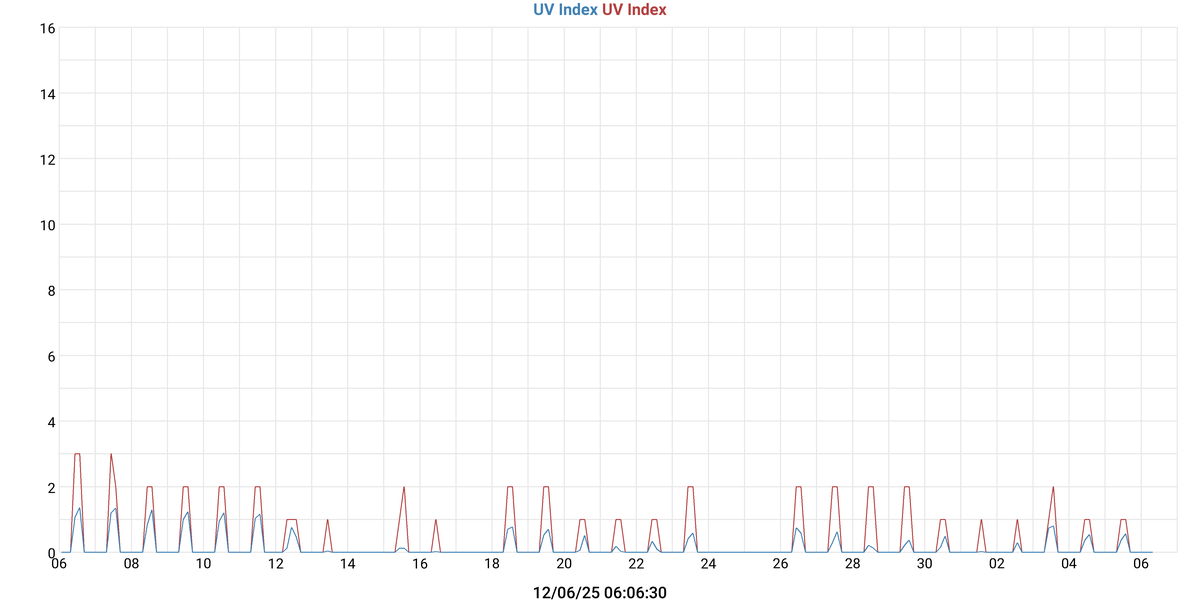
Task: Select the x-axis date label 18
Action: [x=492, y=564]
